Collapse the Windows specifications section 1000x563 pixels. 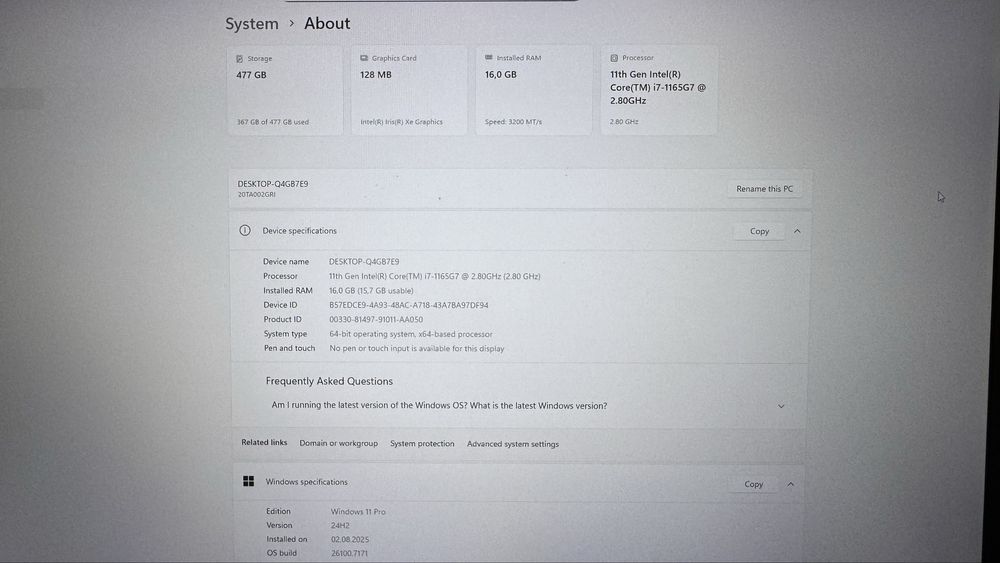tap(791, 485)
